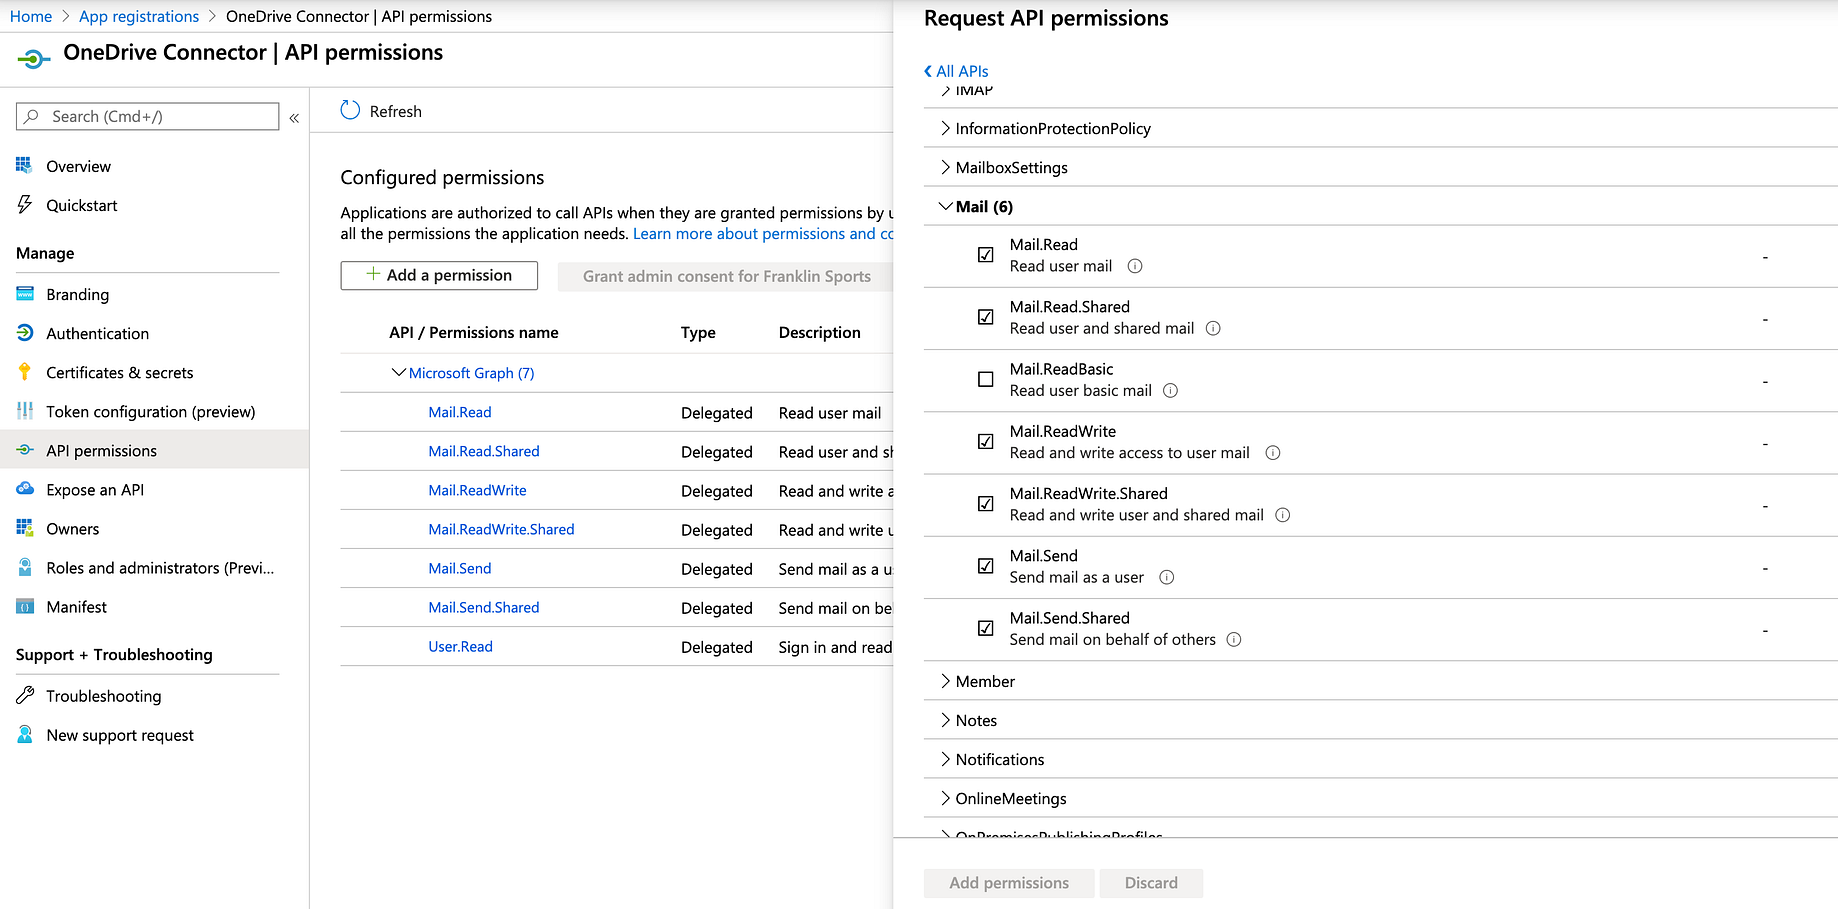Click the New support request icon
The width and height of the screenshot is (1838, 909).
point(24,734)
